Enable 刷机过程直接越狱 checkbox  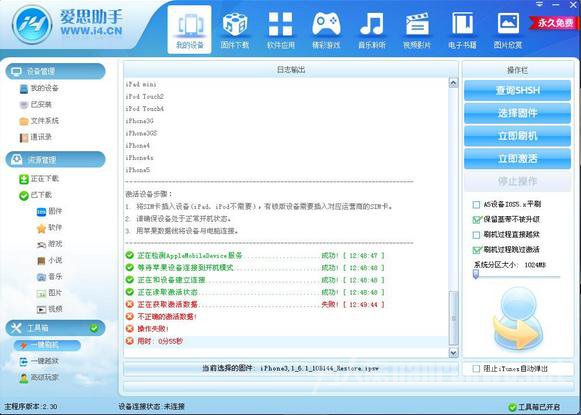click(477, 235)
